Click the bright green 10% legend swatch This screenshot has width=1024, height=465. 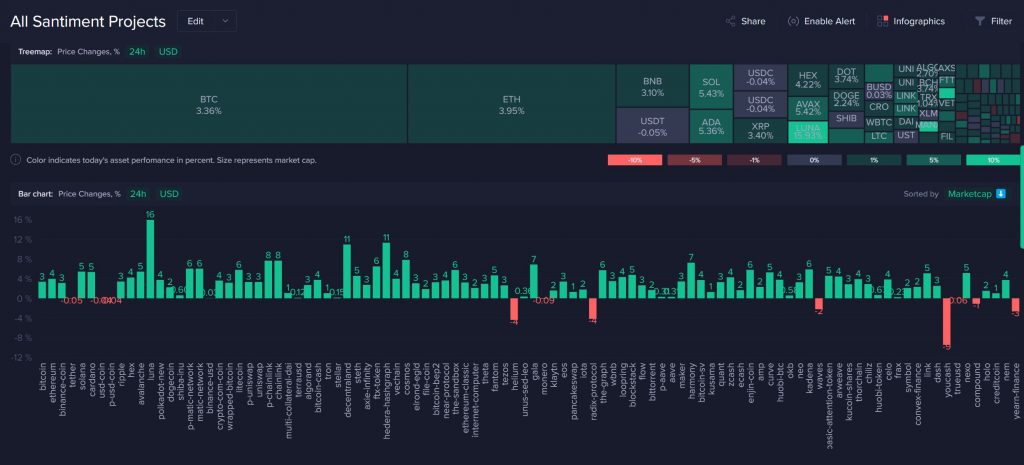click(993, 160)
